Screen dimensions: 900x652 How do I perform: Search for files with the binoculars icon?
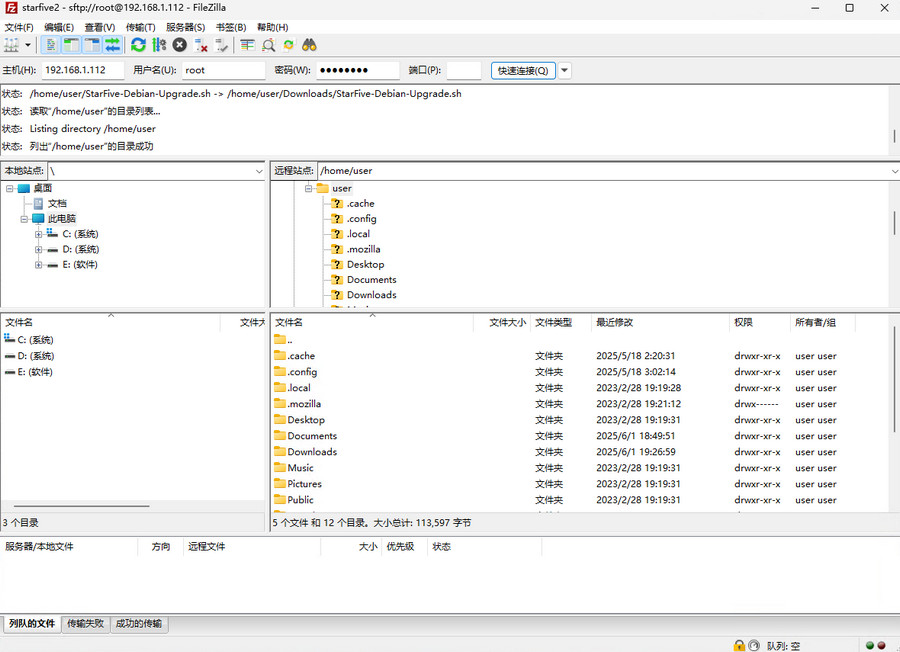coord(309,45)
